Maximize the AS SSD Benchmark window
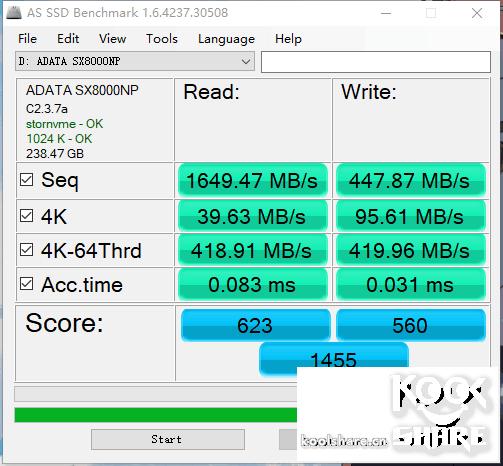The width and height of the screenshot is (503, 466). 431,13
